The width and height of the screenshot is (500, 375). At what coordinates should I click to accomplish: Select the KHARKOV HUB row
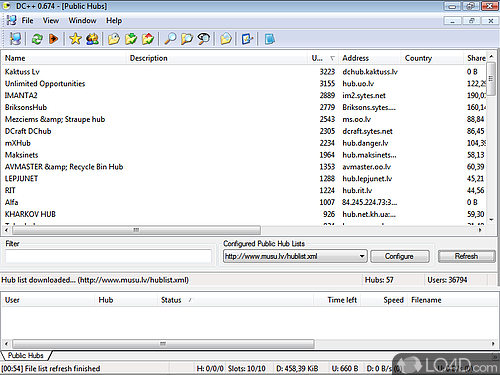click(x=244, y=214)
